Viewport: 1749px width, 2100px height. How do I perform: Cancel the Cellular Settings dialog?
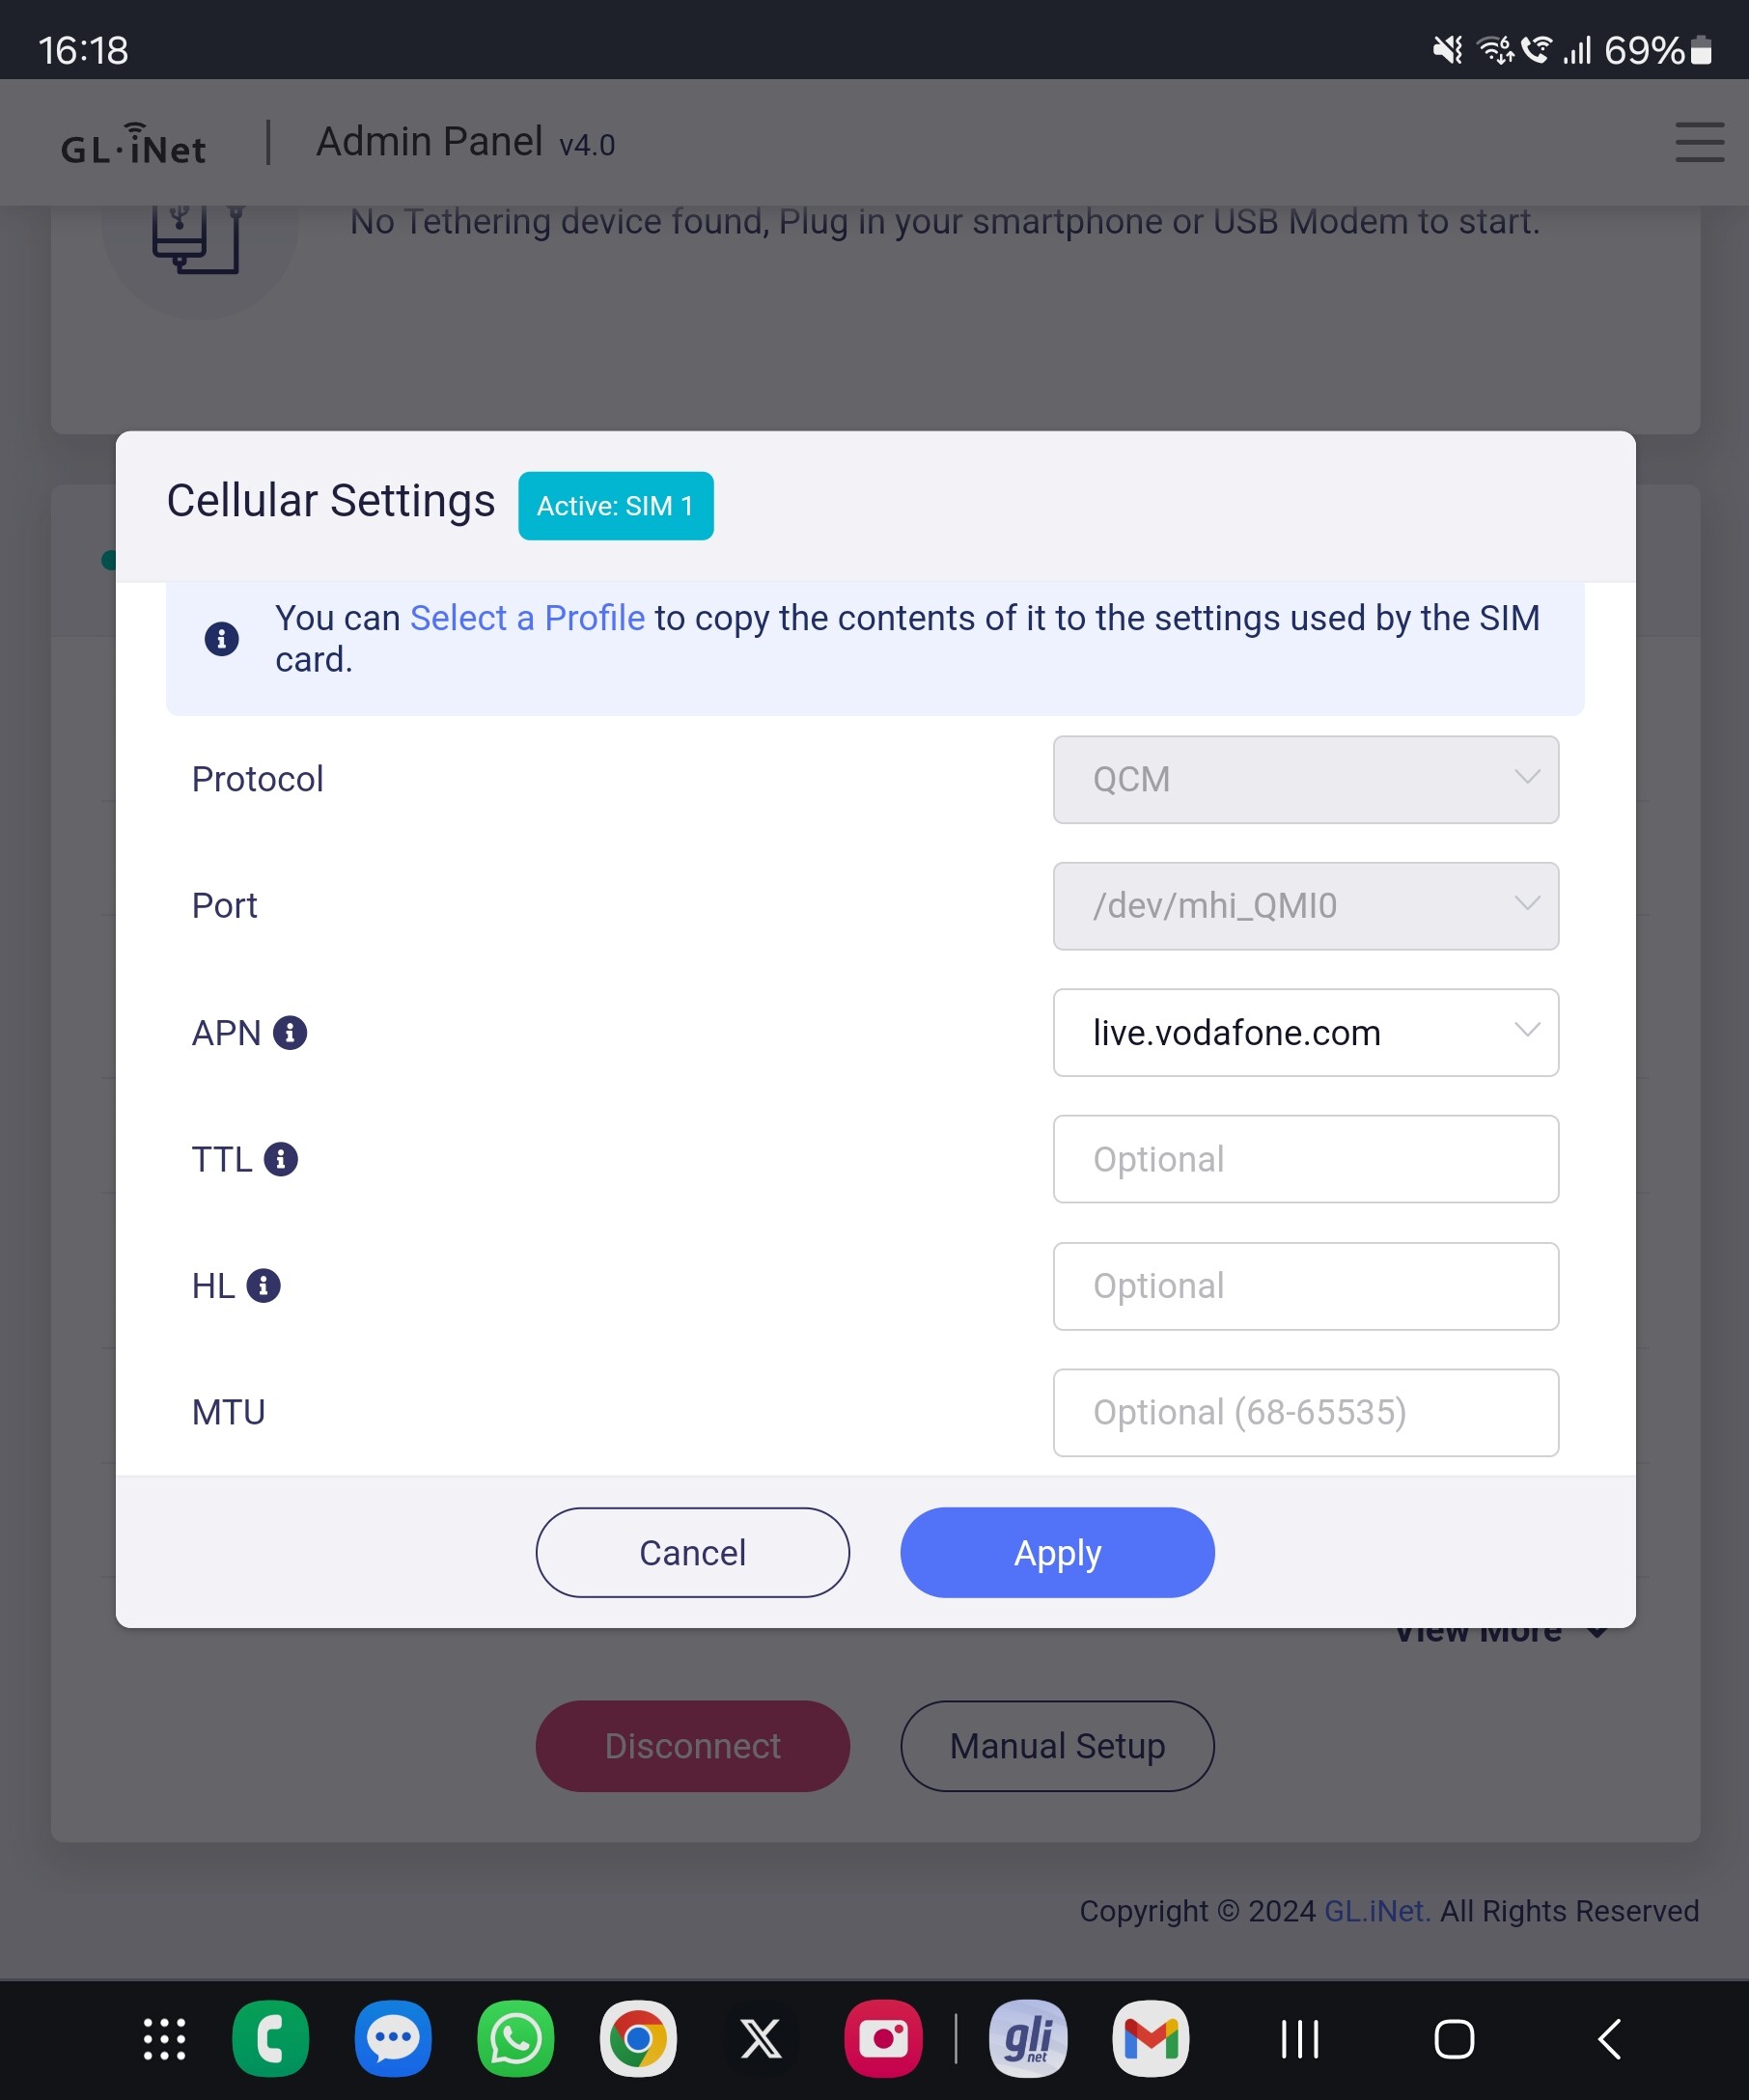692,1552
